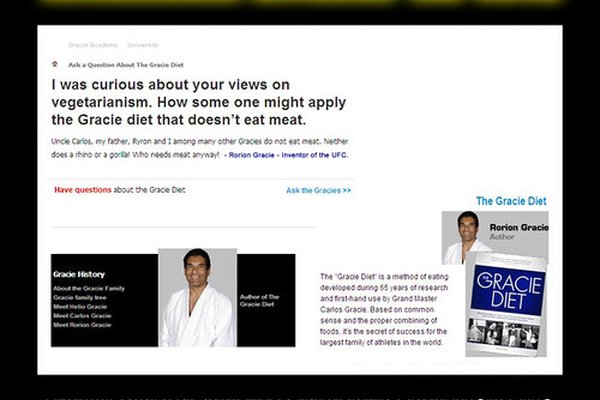Open the University nav link

coord(143,45)
